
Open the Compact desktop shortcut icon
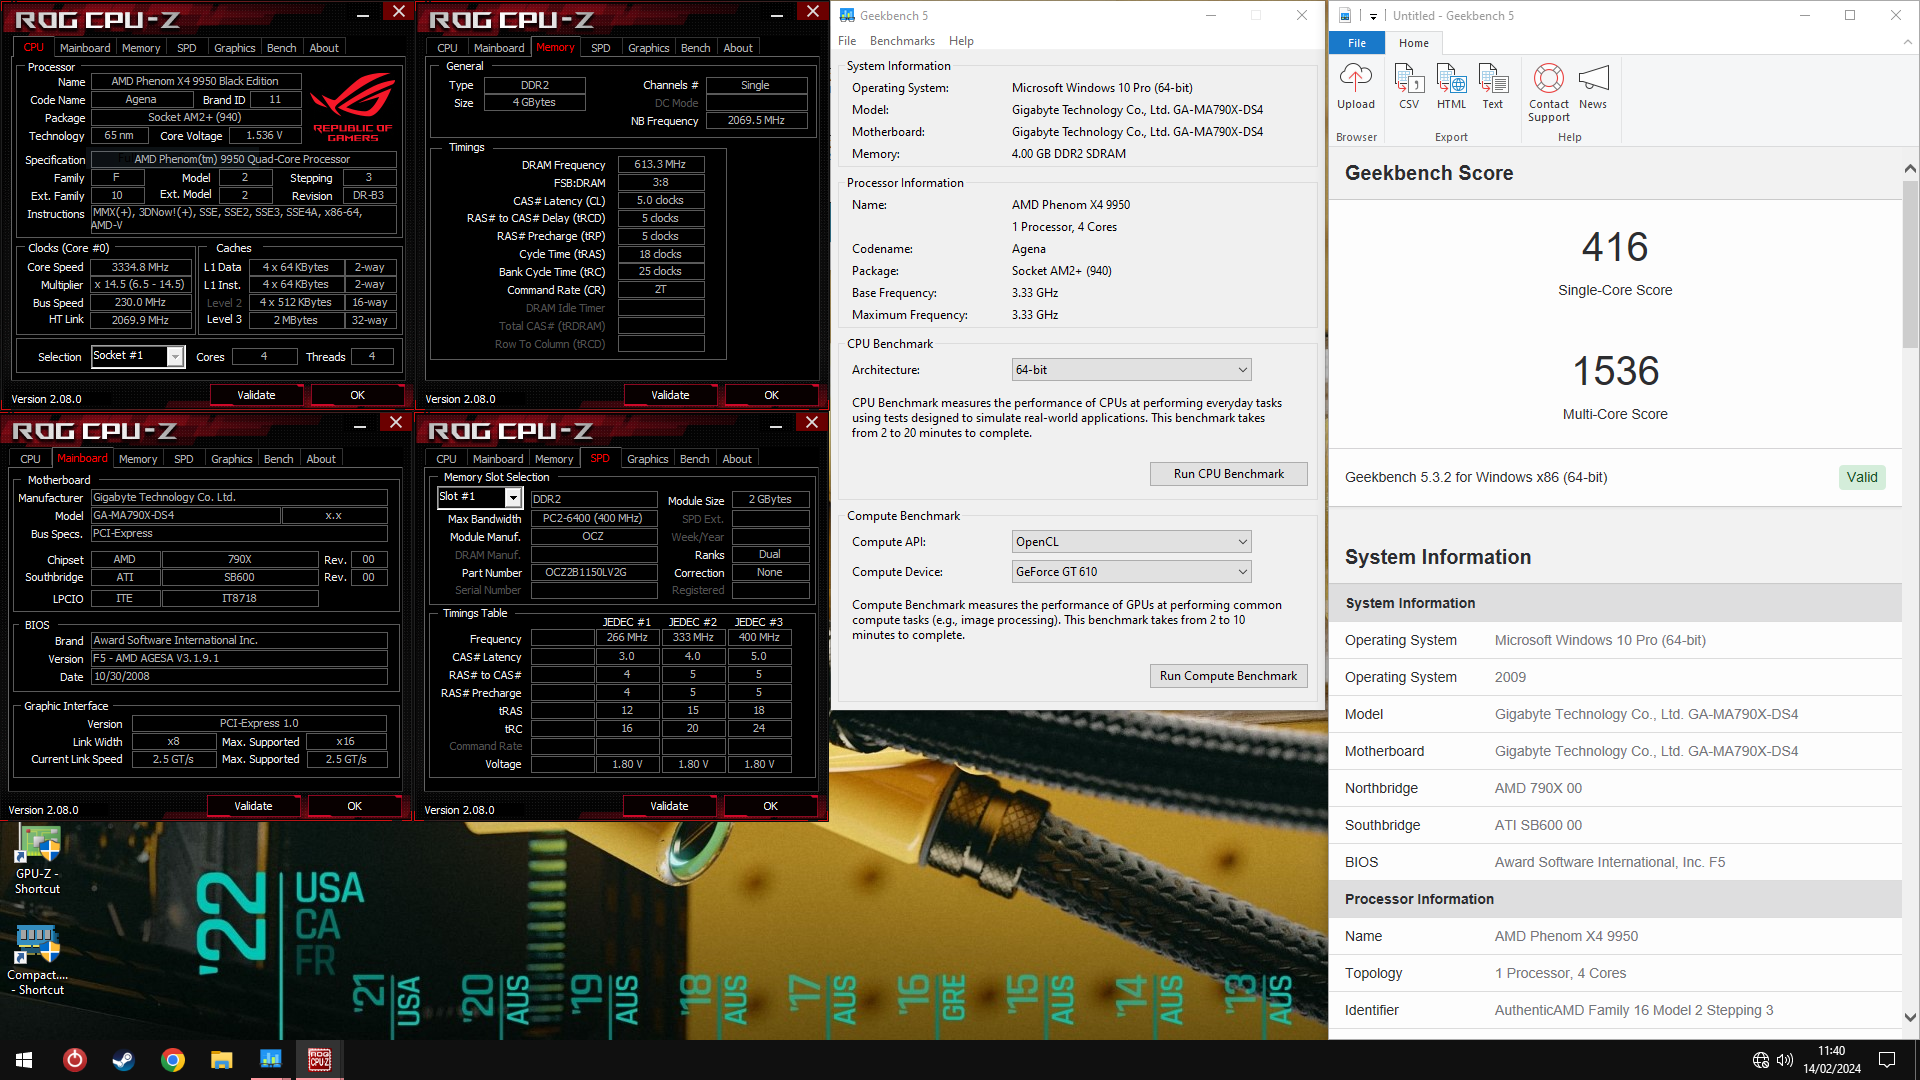pyautogui.click(x=38, y=960)
